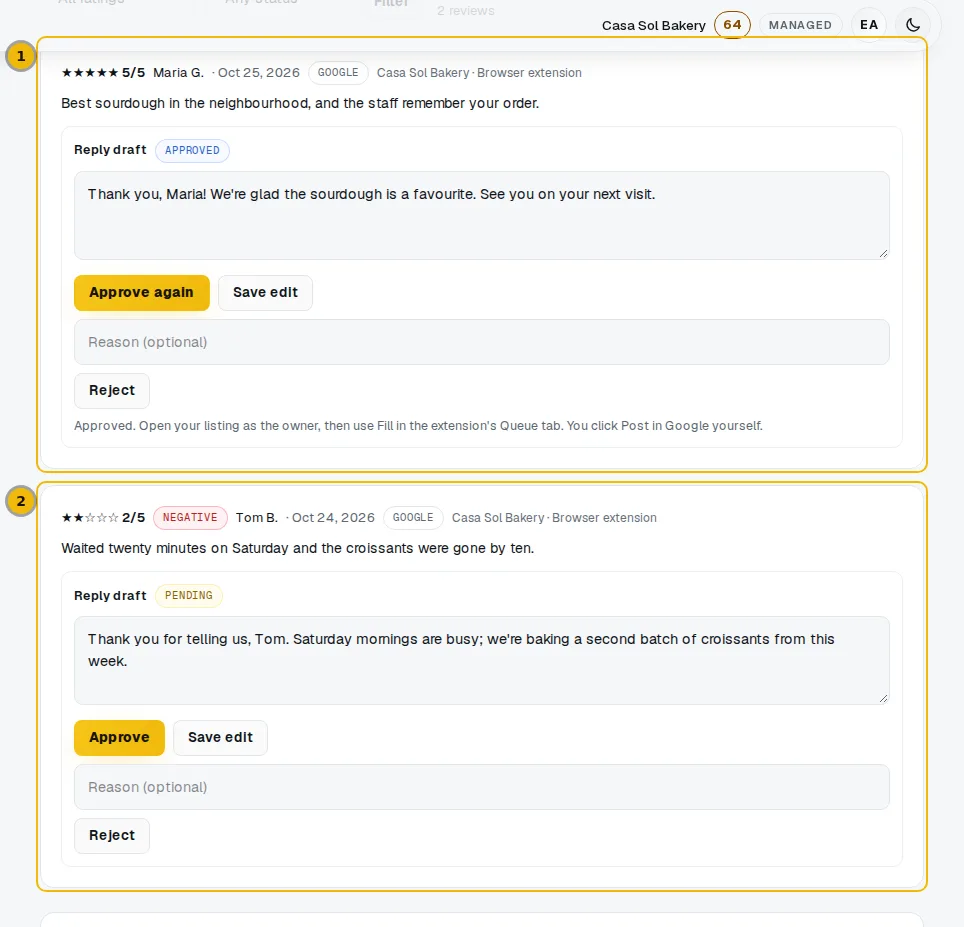Save edit for the croissants reply draft
This screenshot has height=927, width=964.
pos(220,738)
